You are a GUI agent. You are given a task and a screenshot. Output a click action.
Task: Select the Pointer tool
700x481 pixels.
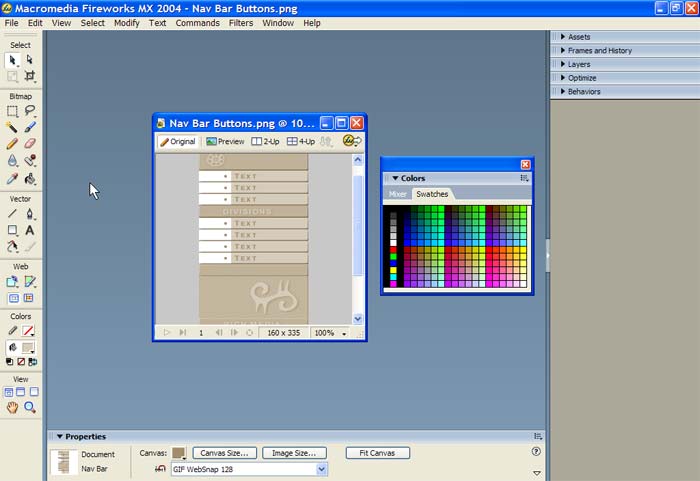click(x=12, y=60)
